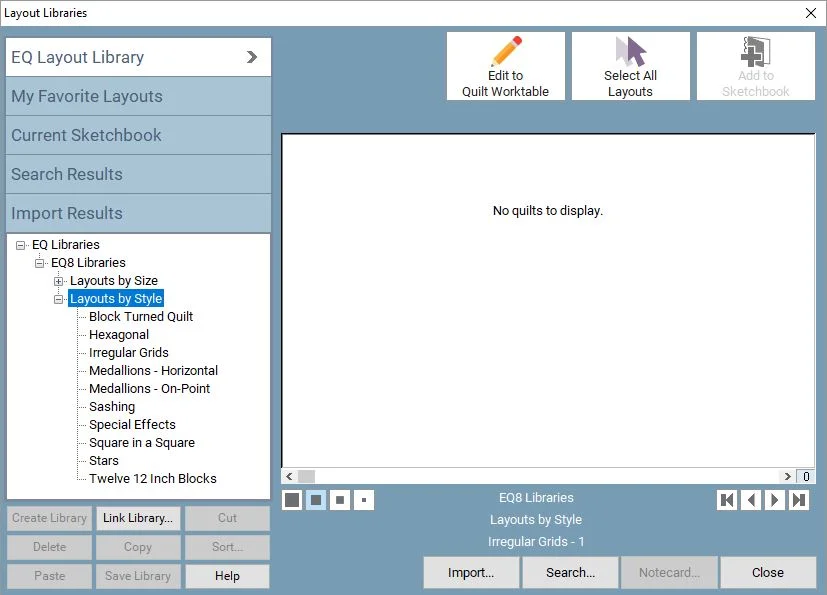
Task: Click the Close button at bottom
Action: [x=768, y=572]
